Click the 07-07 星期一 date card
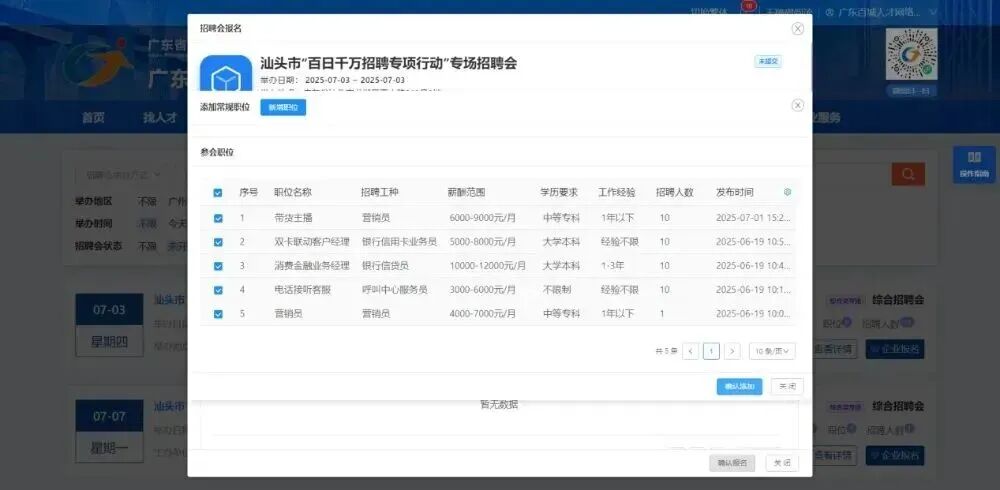 pyautogui.click(x=110, y=432)
